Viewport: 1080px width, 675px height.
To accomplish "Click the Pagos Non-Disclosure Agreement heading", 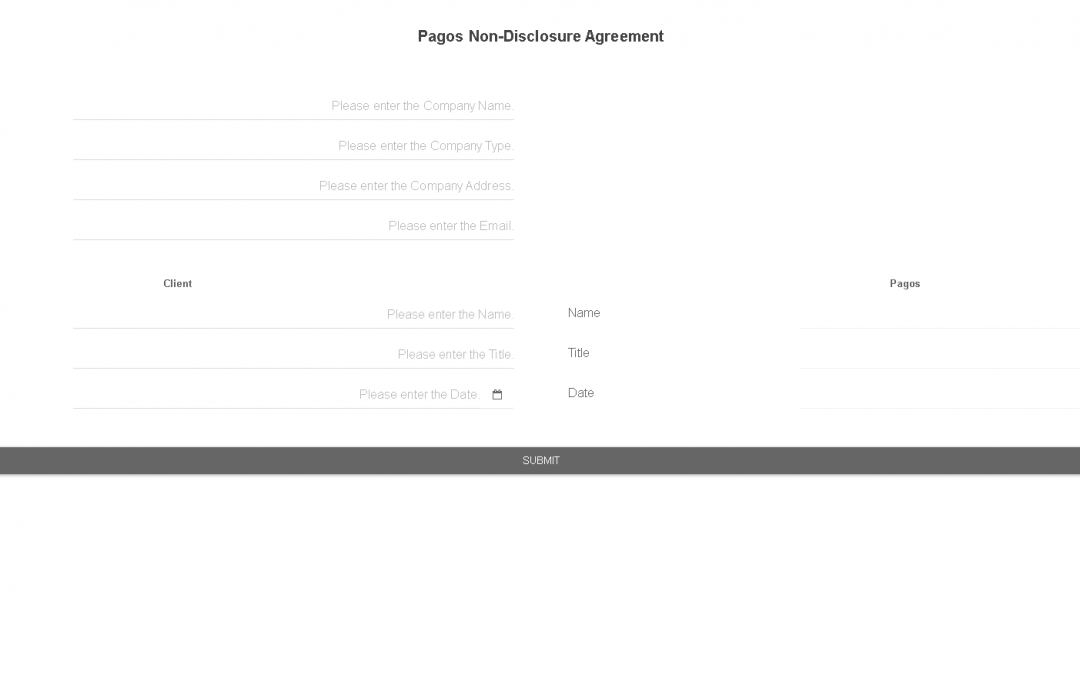I will [x=541, y=37].
